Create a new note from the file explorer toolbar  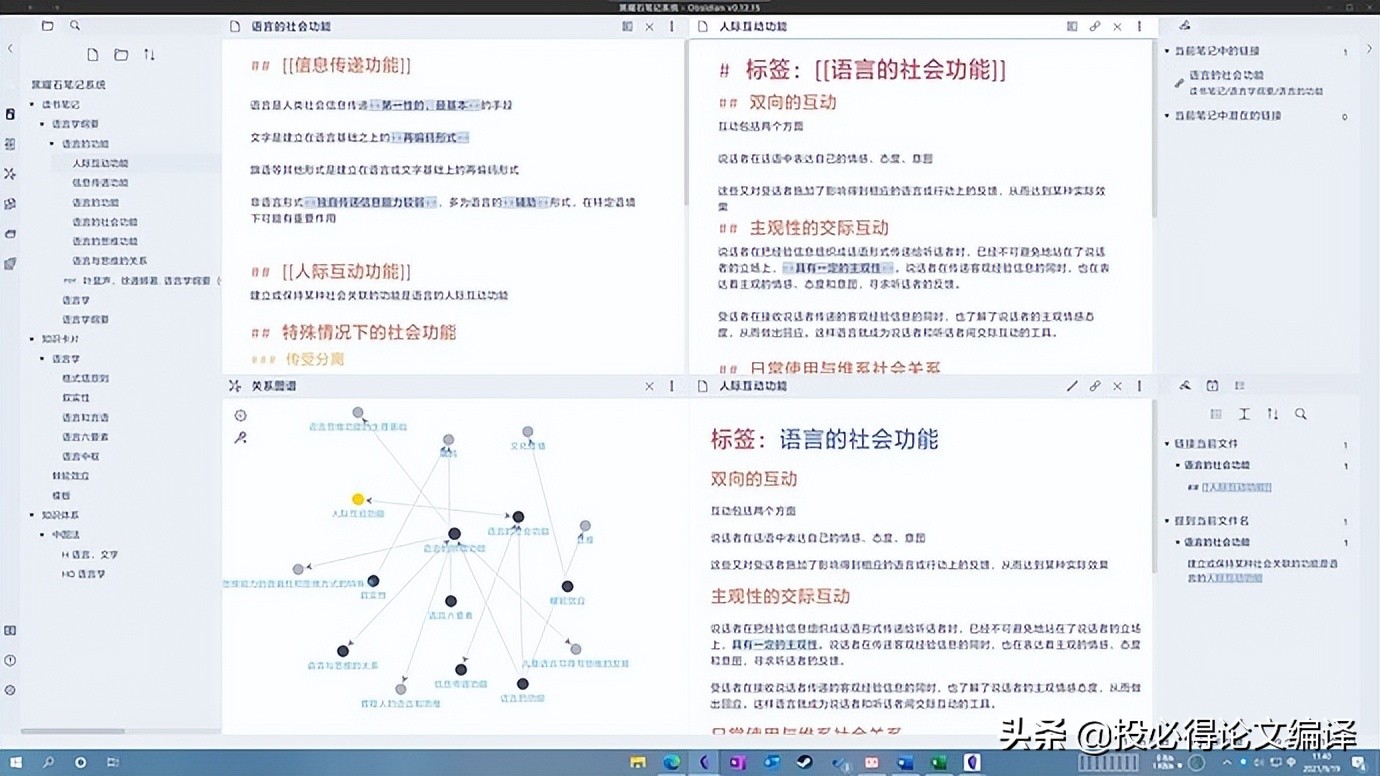(92, 54)
